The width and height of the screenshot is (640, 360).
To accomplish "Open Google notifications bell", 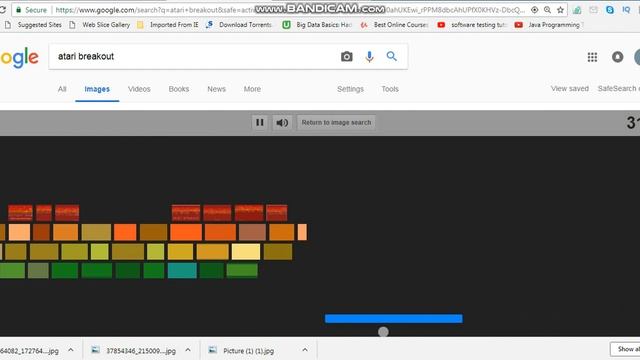I will [618, 57].
